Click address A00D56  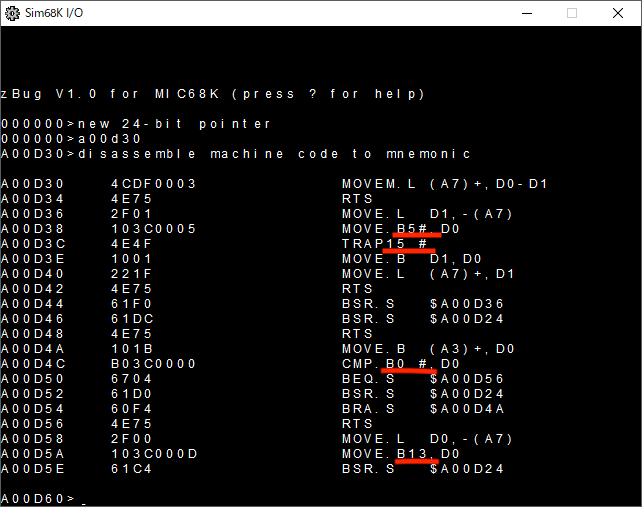pos(32,424)
